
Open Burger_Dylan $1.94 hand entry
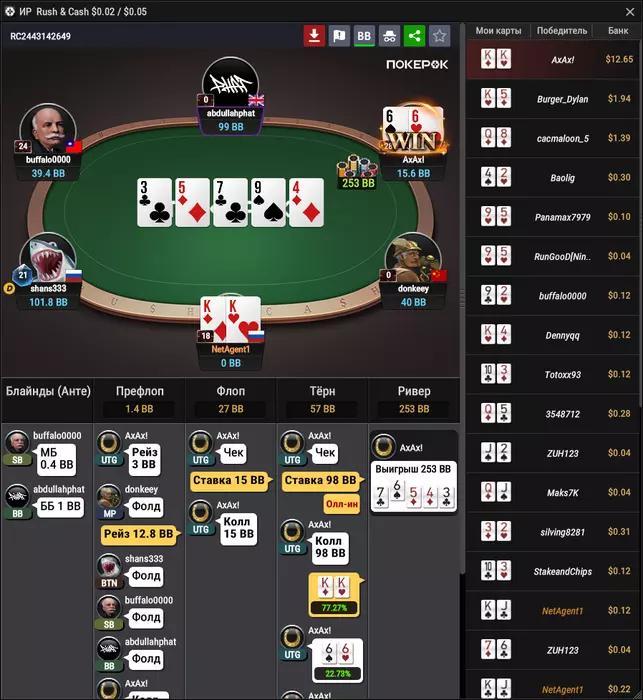point(553,99)
